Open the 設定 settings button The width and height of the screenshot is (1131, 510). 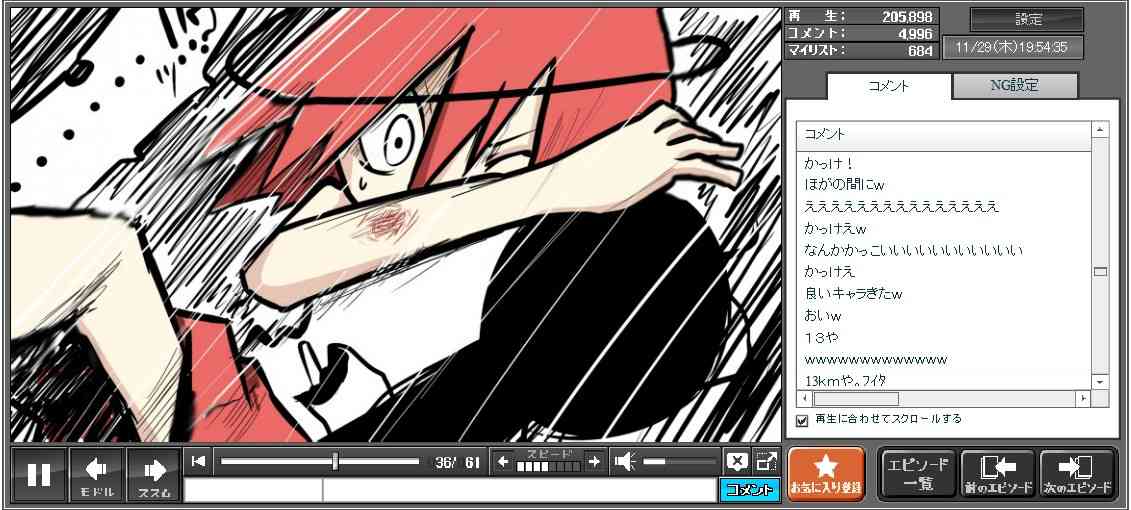point(1027,19)
